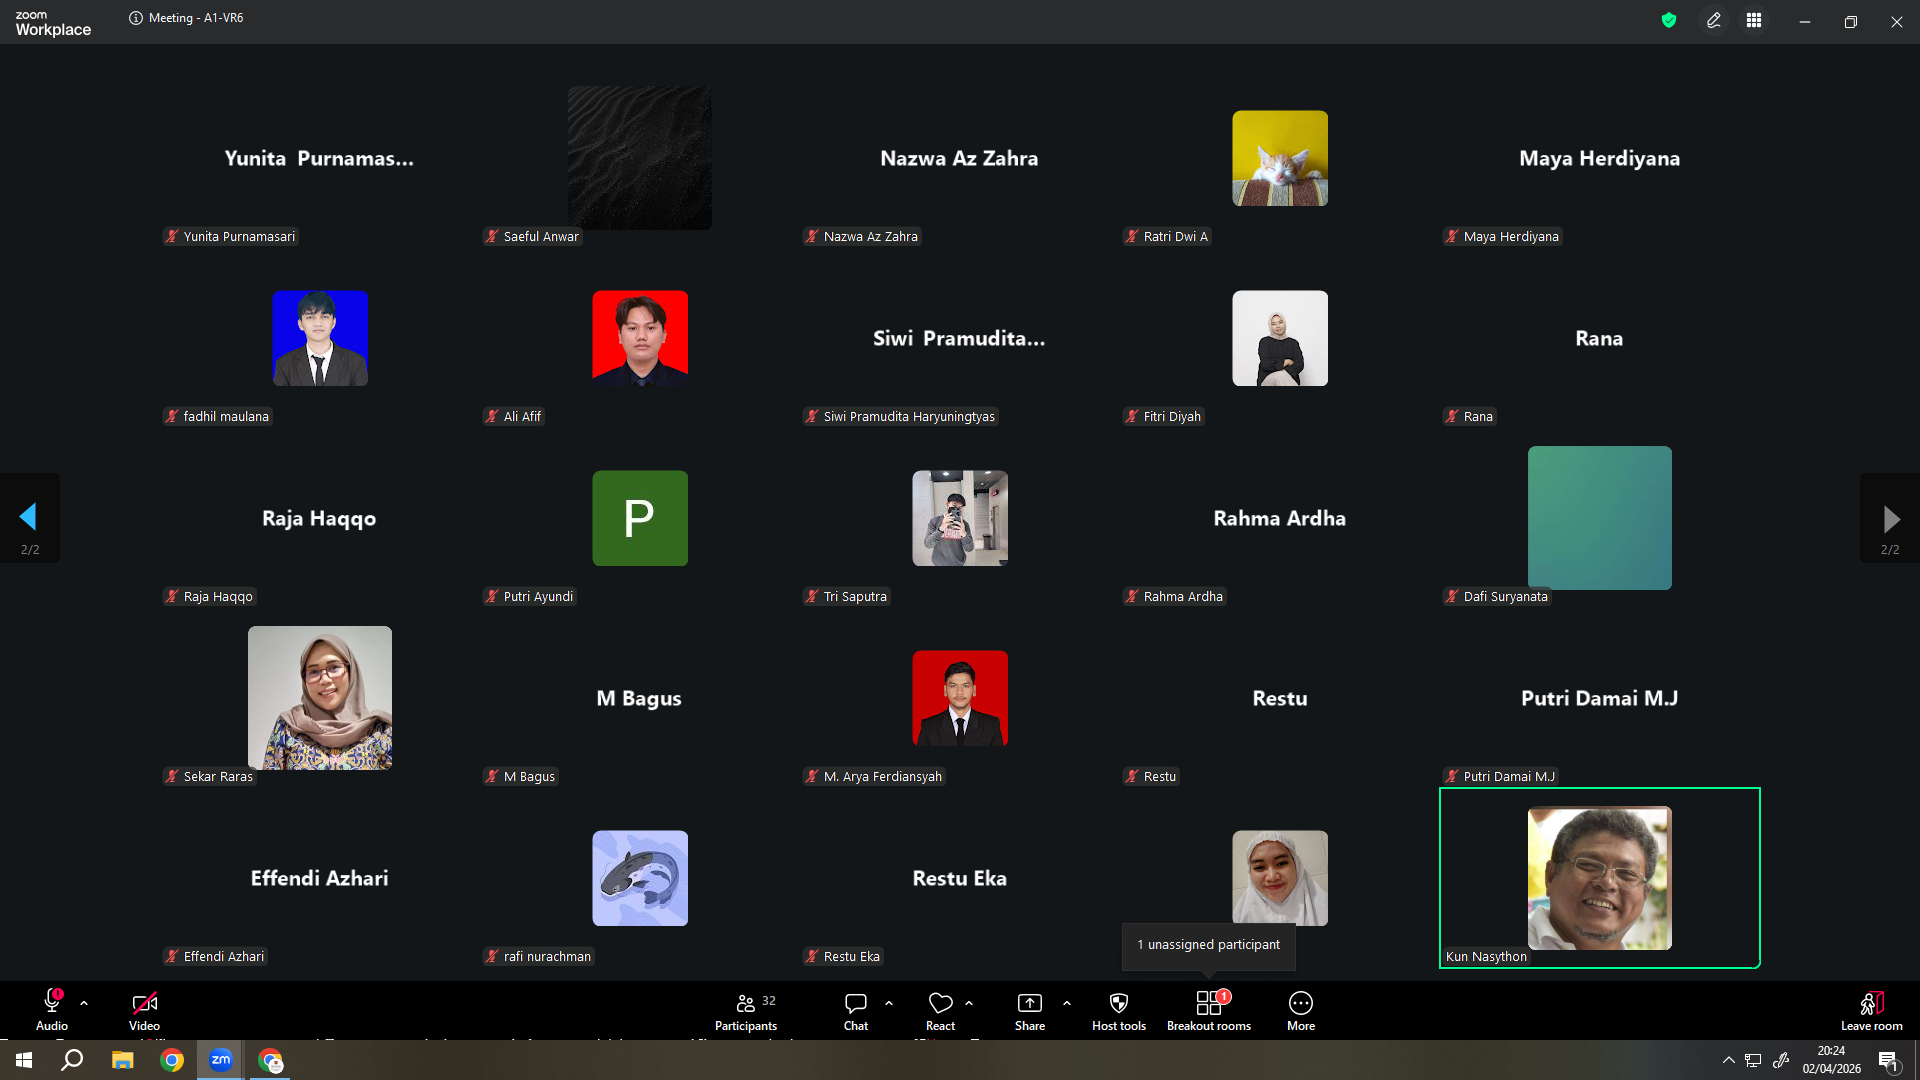Click the green encryption shield icon
Image resolution: width=1920 pixels, height=1080 pixels.
click(1669, 20)
